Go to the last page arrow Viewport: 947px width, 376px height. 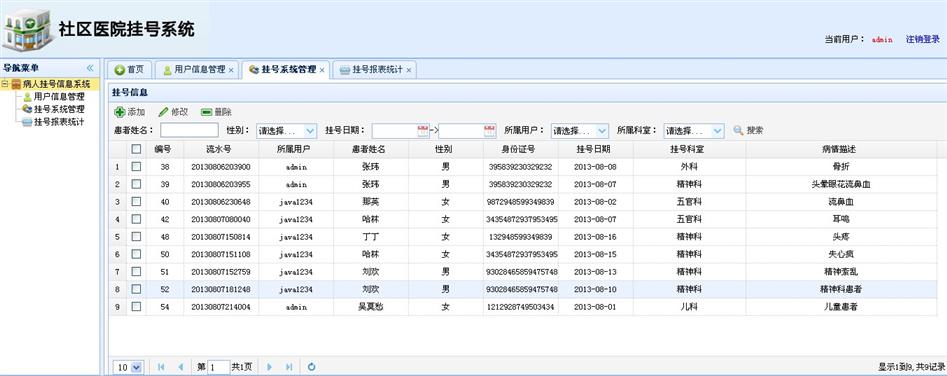click(289, 366)
